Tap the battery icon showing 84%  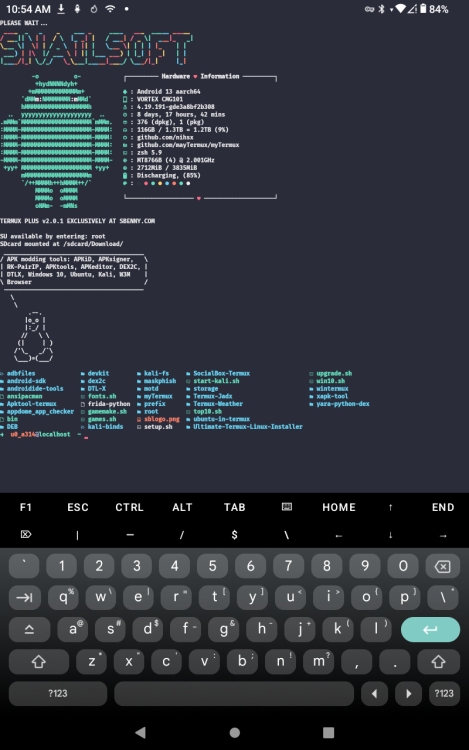[423, 9]
